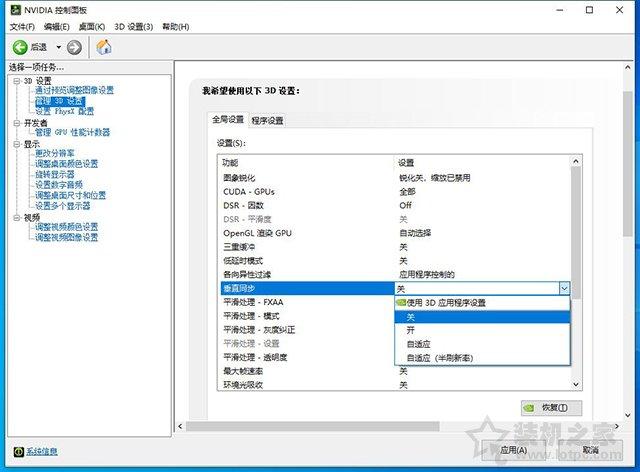The image size is (640, 472).
Task: Click main panel vertical scrollbar thumb
Action: 628,164
